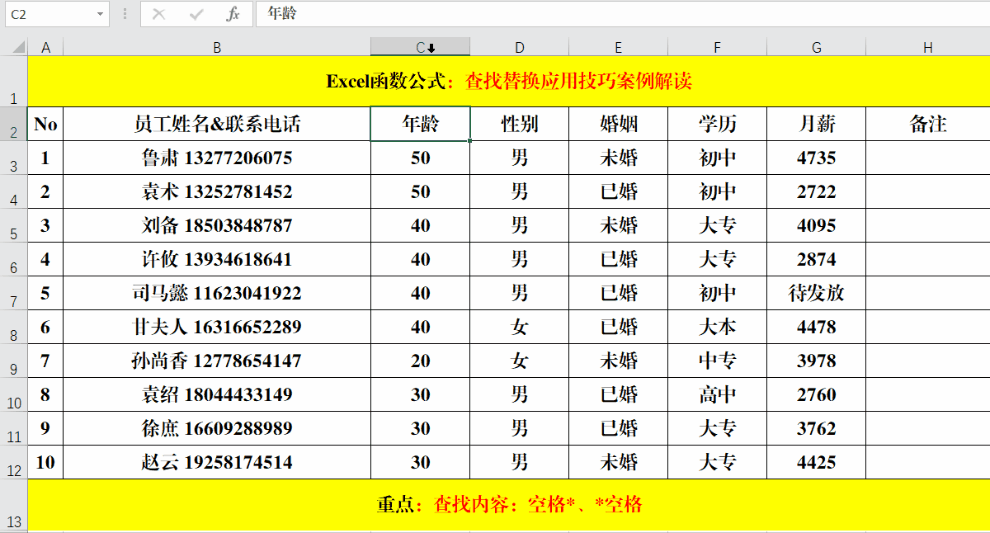This screenshot has width=990, height=533.
Task: Click salary cell 2874
Action: pyautogui.click(x=816, y=260)
